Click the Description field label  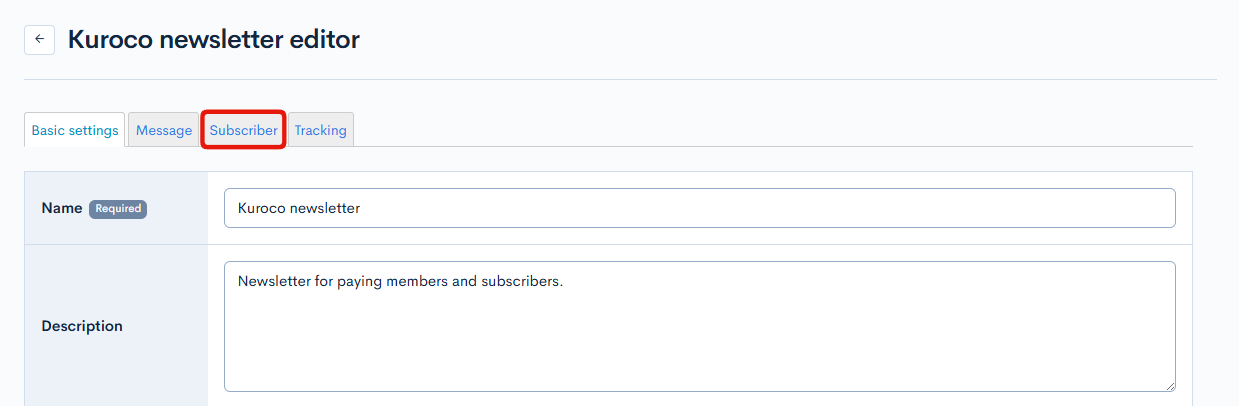82,326
